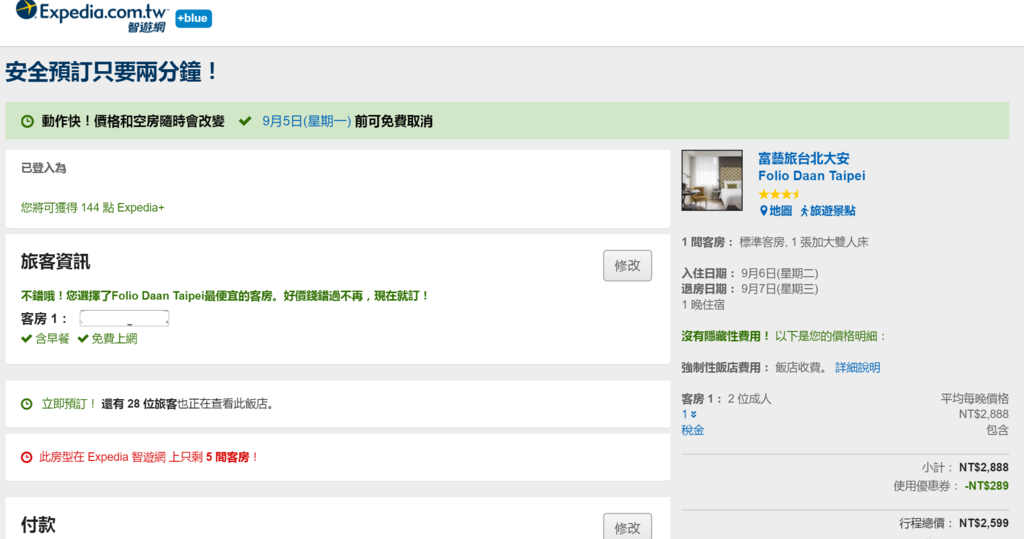Image resolution: width=1024 pixels, height=539 pixels.
Task: Click red clock icon in rooms-left warning
Action: tap(27, 457)
